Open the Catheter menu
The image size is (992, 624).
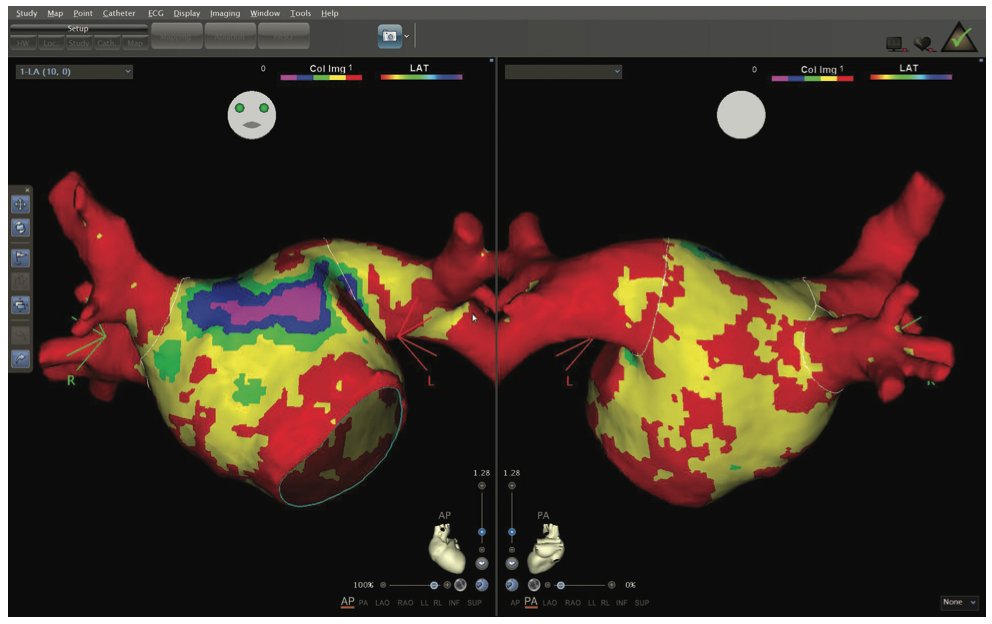[x=119, y=13]
